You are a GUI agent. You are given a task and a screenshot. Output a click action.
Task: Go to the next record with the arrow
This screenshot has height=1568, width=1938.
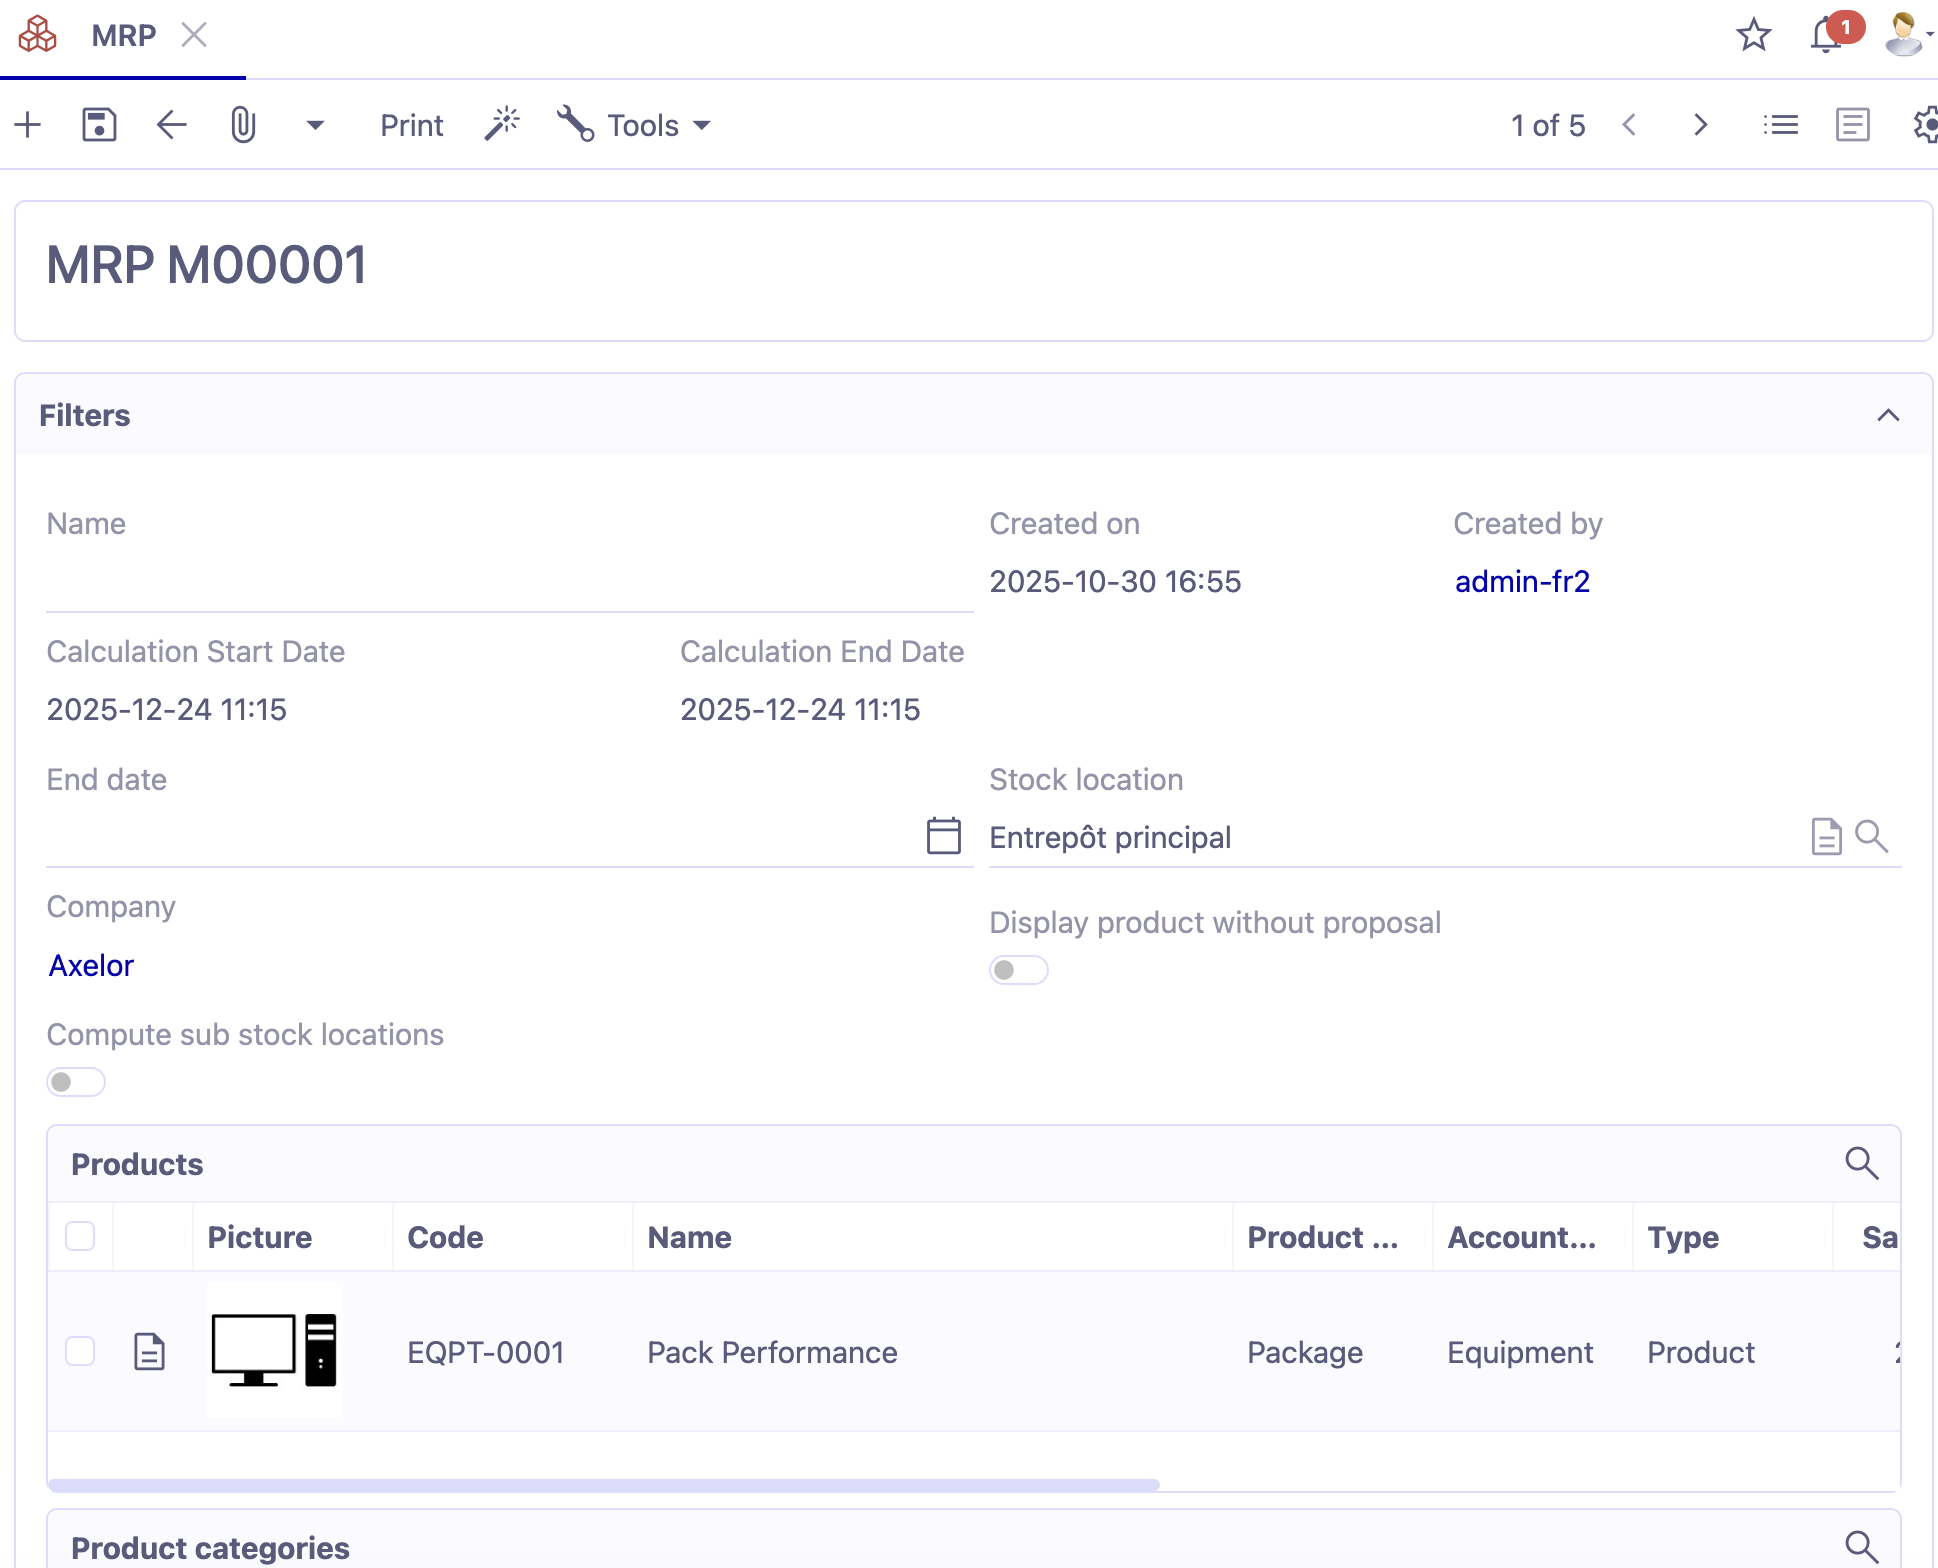coord(1700,124)
